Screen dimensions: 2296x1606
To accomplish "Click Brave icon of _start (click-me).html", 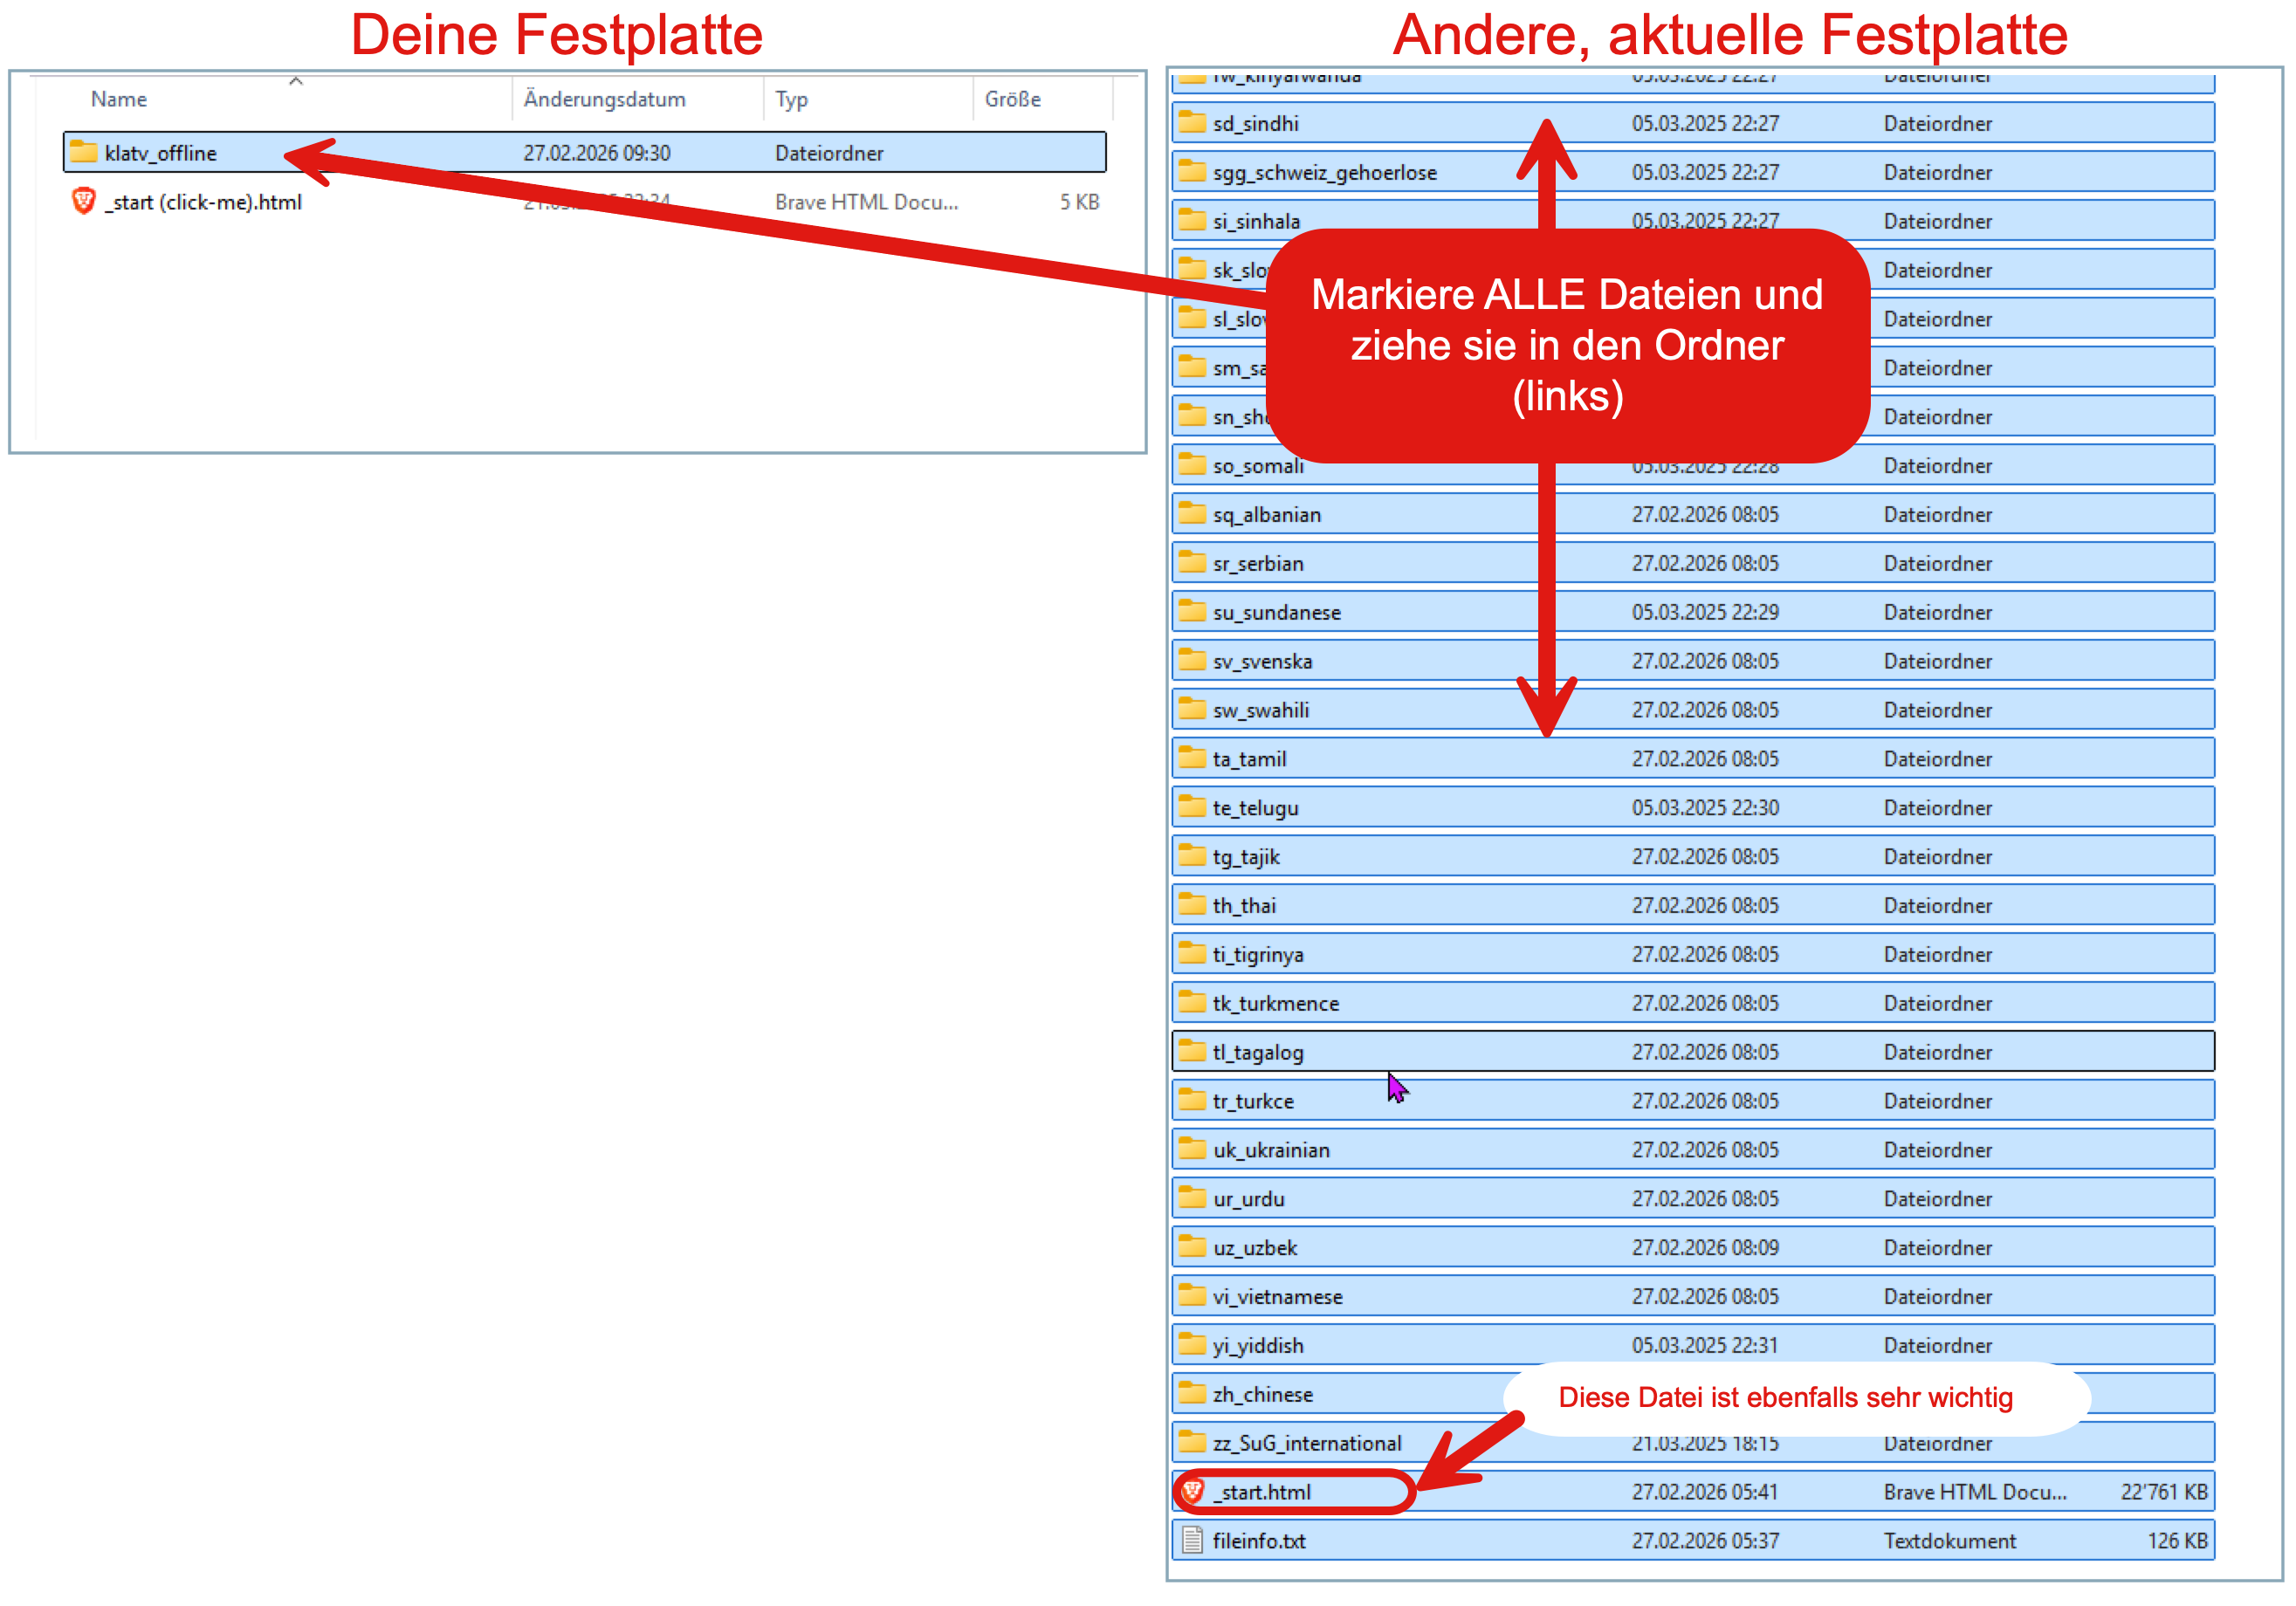I will 84,201.
